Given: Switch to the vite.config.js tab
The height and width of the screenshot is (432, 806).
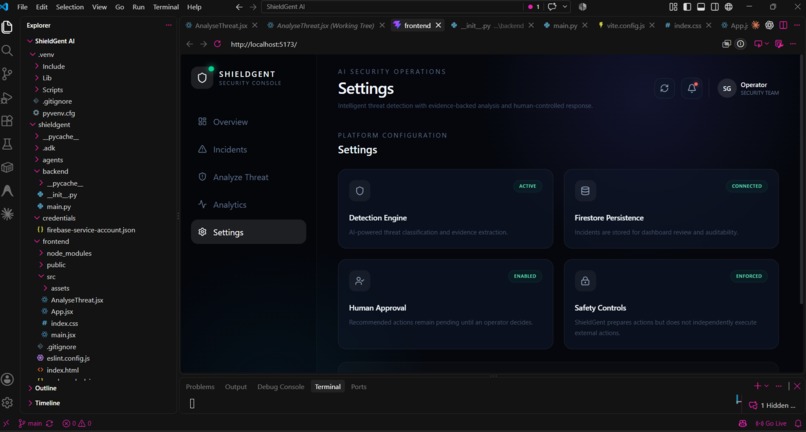Looking at the screenshot, I should (626, 25).
